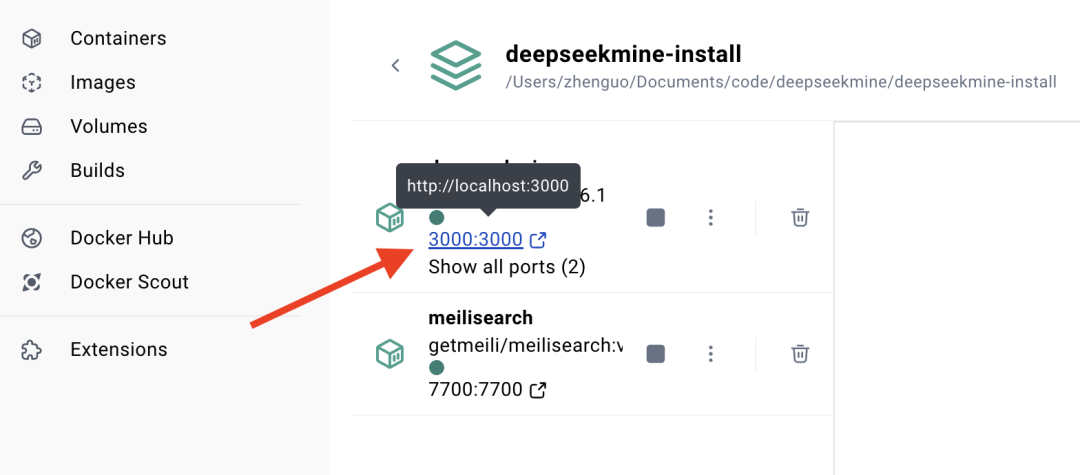This screenshot has height=475, width=1080.
Task: Open Docker Hub from sidebar
Action: point(122,238)
